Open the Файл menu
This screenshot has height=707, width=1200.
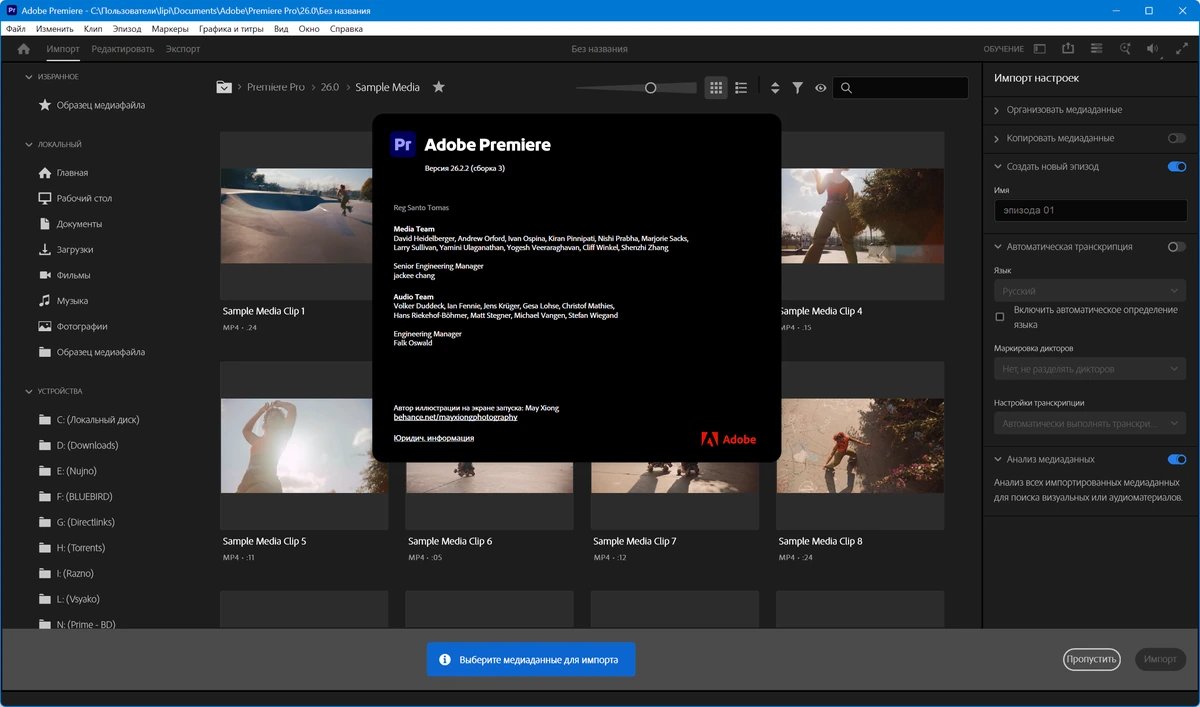pyautogui.click(x=16, y=29)
